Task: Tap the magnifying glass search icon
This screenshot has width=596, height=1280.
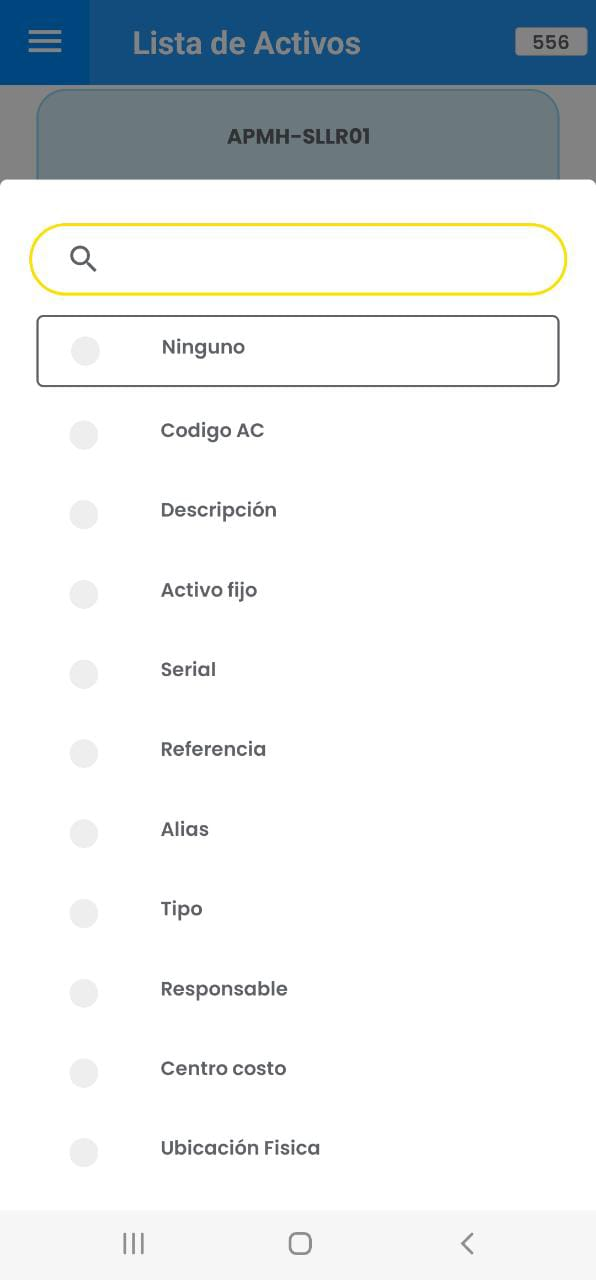Action: (x=83, y=259)
